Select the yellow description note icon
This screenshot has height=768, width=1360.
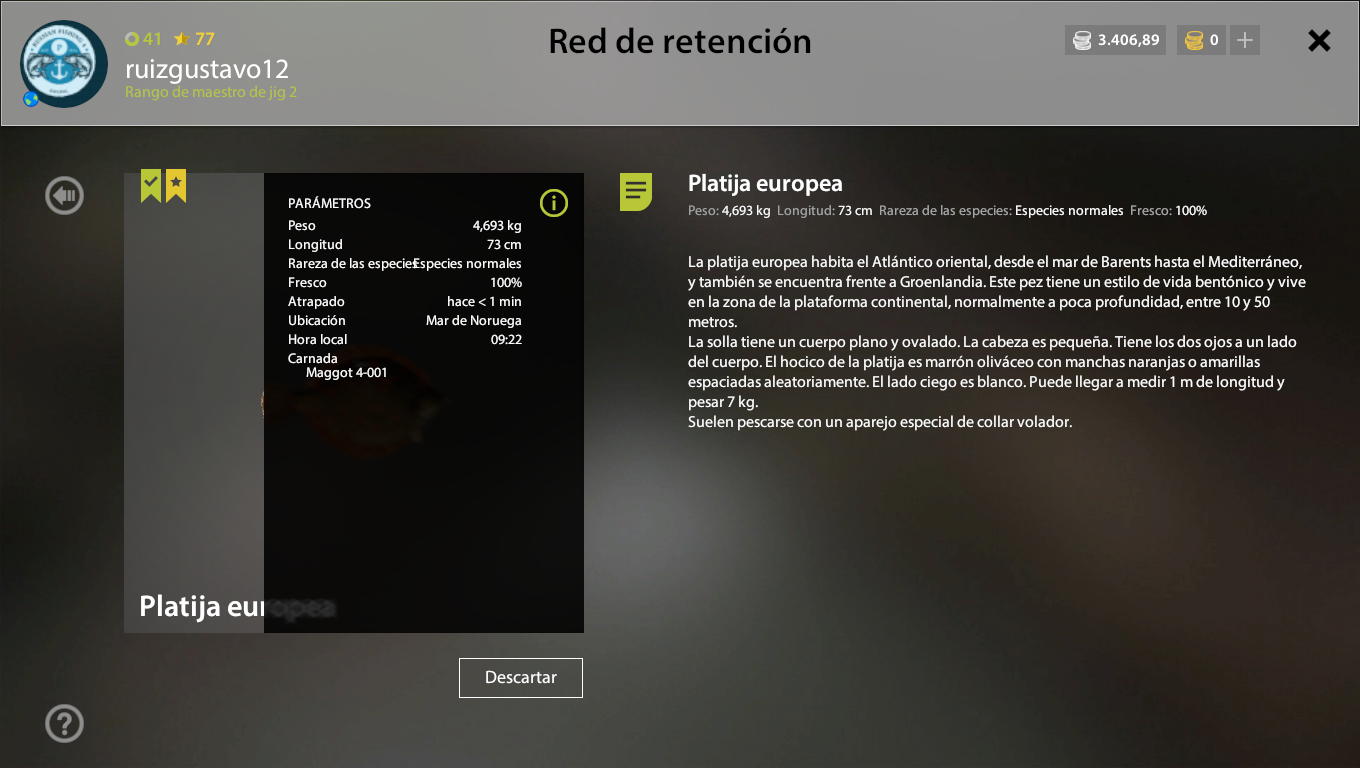click(x=636, y=191)
